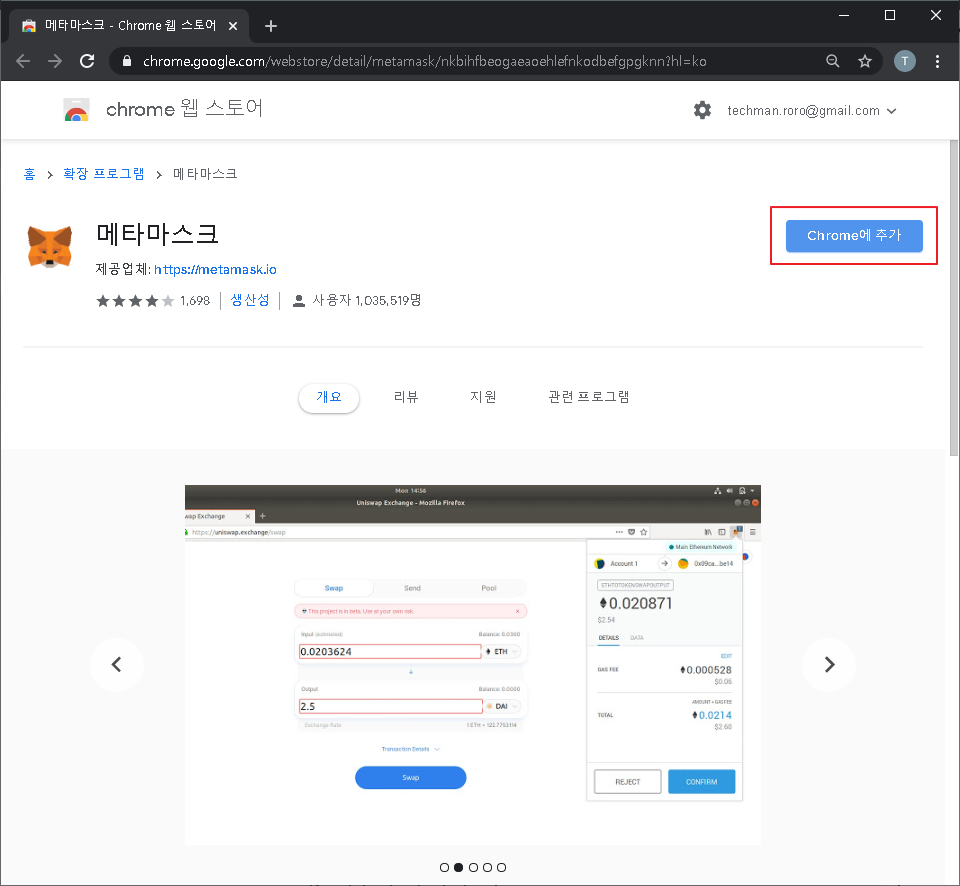The image size is (960, 886).
Task: Show previous screenshot with left arrow
Action: pos(117,664)
